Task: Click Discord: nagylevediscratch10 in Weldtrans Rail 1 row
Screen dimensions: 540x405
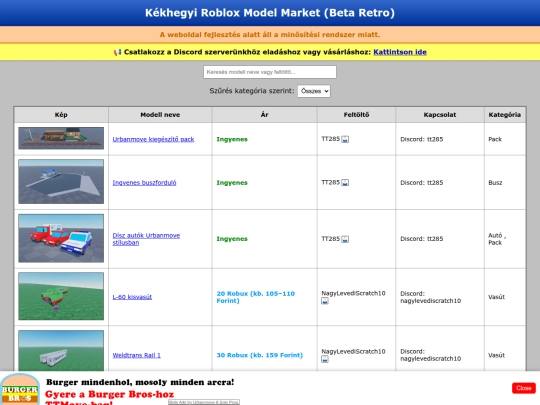Action: point(430,355)
